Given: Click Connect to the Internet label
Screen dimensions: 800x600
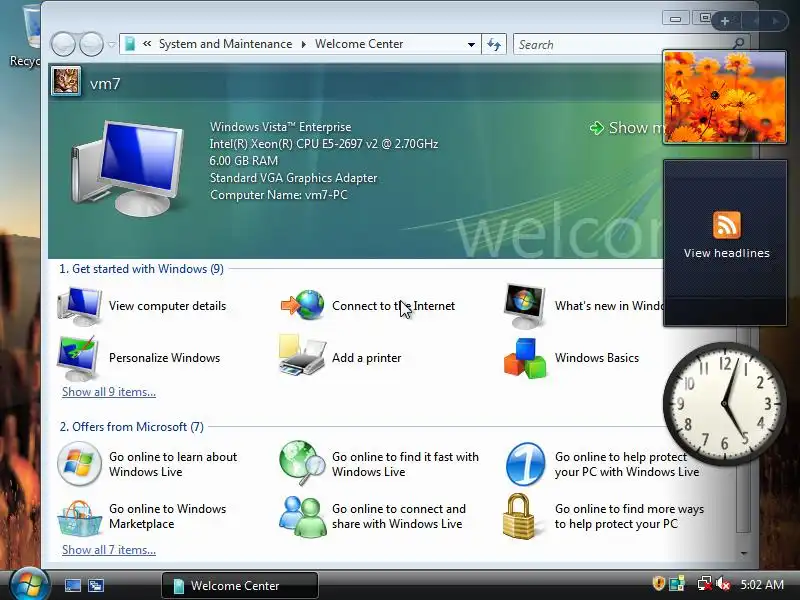Looking at the screenshot, I should [x=393, y=306].
